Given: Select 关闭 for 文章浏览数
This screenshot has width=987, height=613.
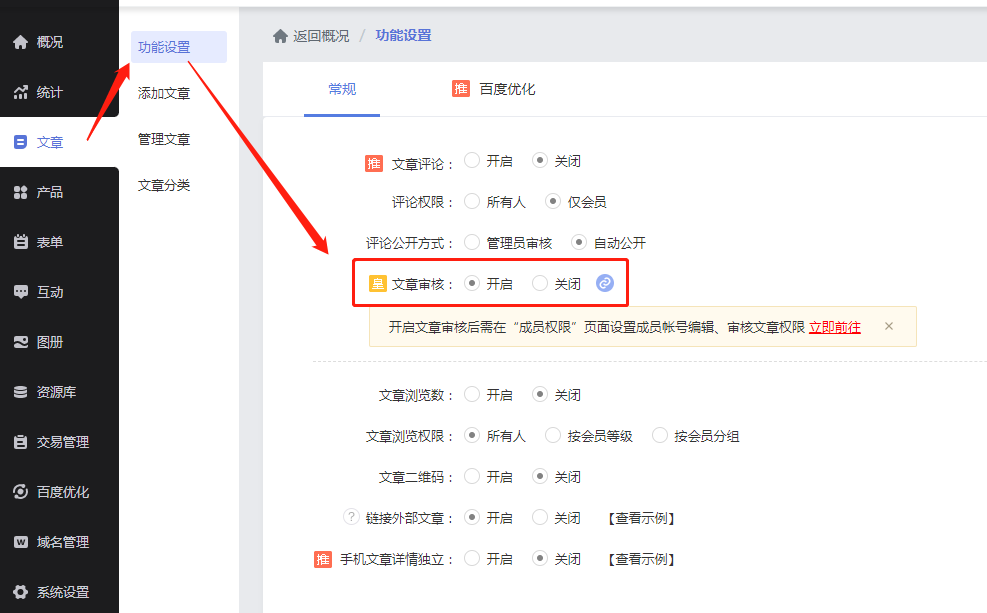Looking at the screenshot, I should click(x=539, y=395).
